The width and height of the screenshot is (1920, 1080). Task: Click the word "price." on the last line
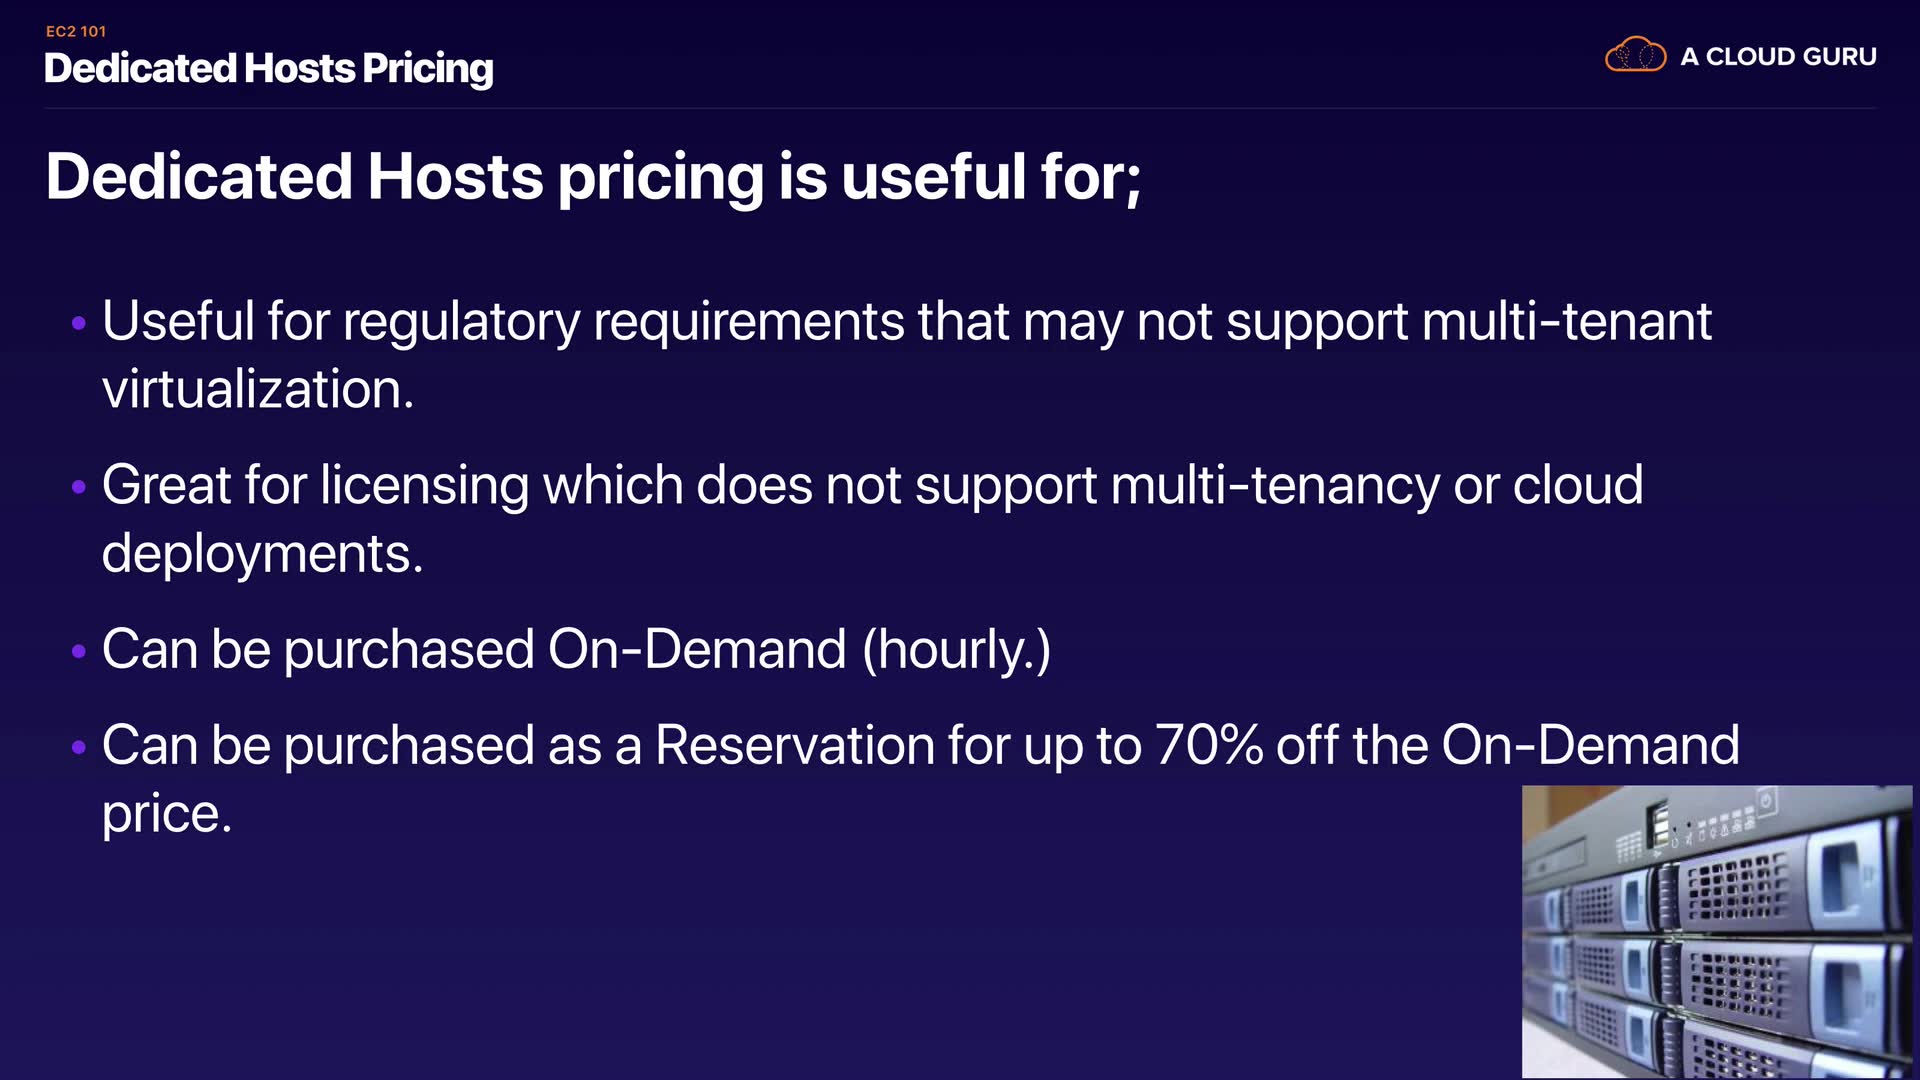tap(167, 813)
